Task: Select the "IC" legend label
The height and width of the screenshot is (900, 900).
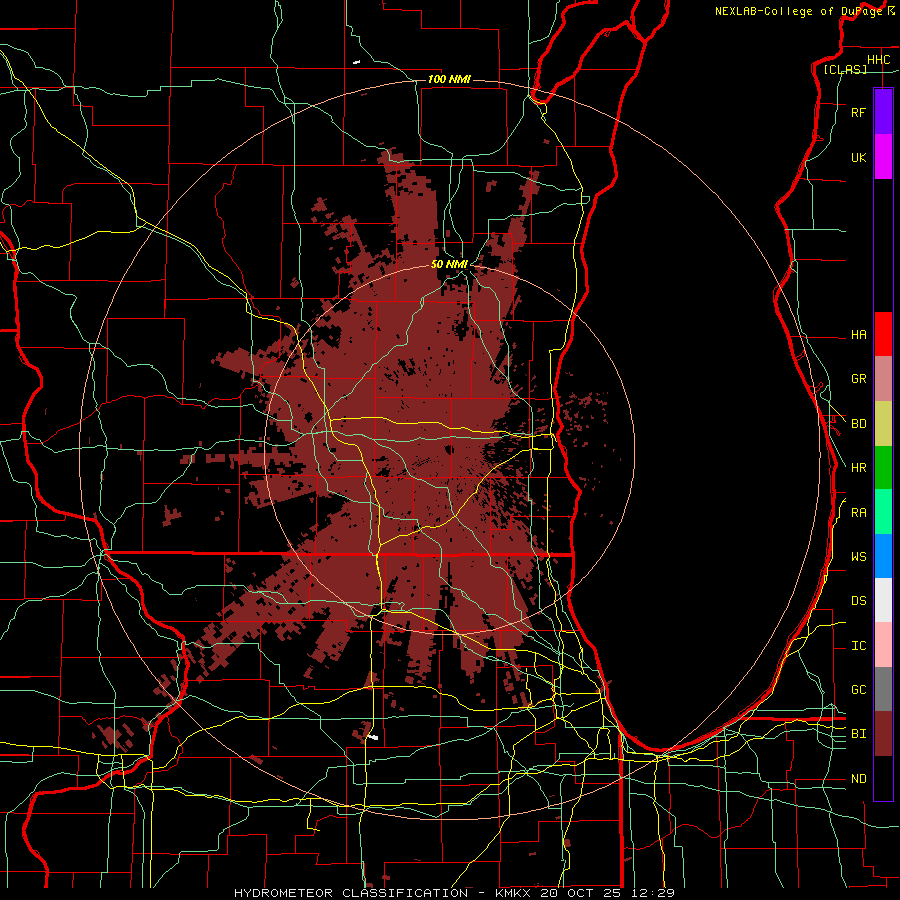Action: [858, 646]
